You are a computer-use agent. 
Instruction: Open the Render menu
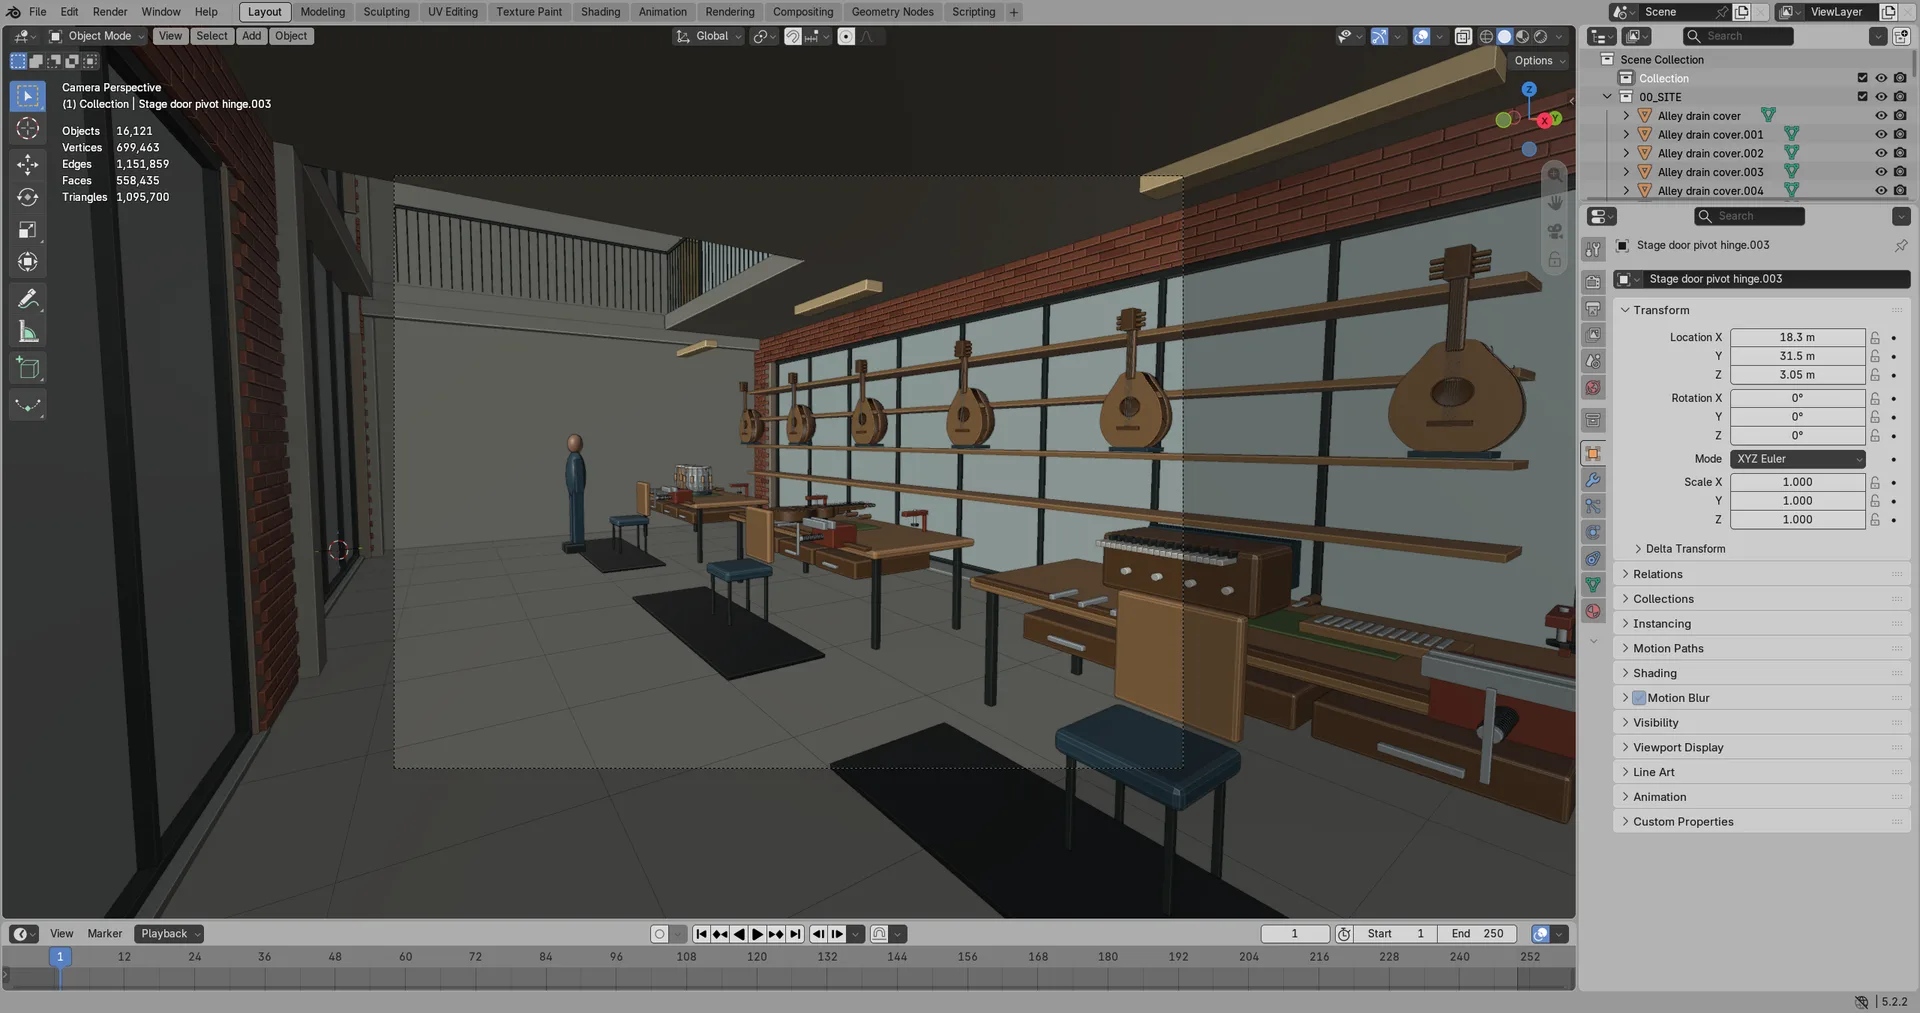[110, 12]
